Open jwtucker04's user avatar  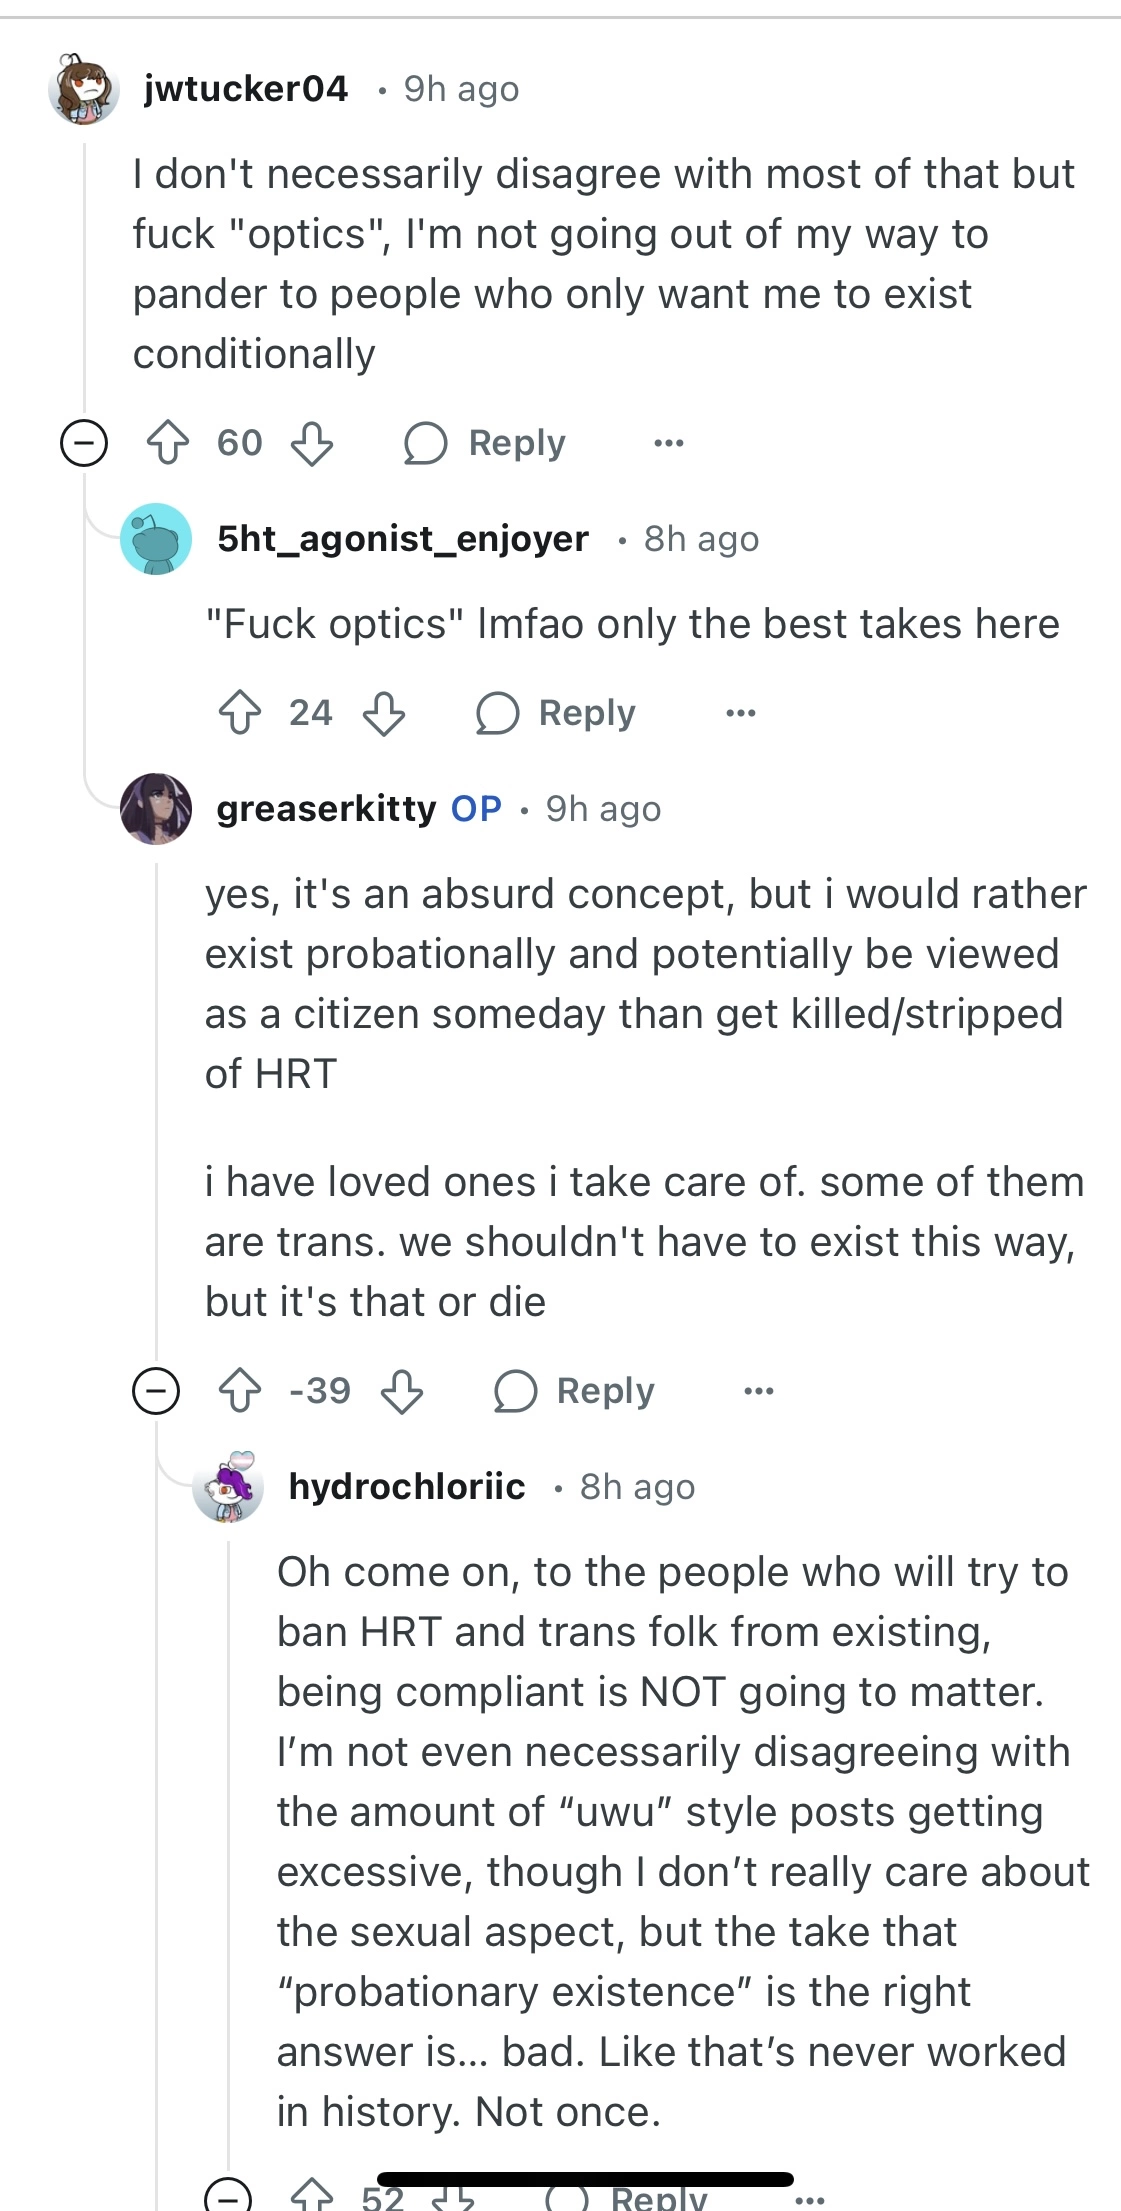click(x=84, y=89)
